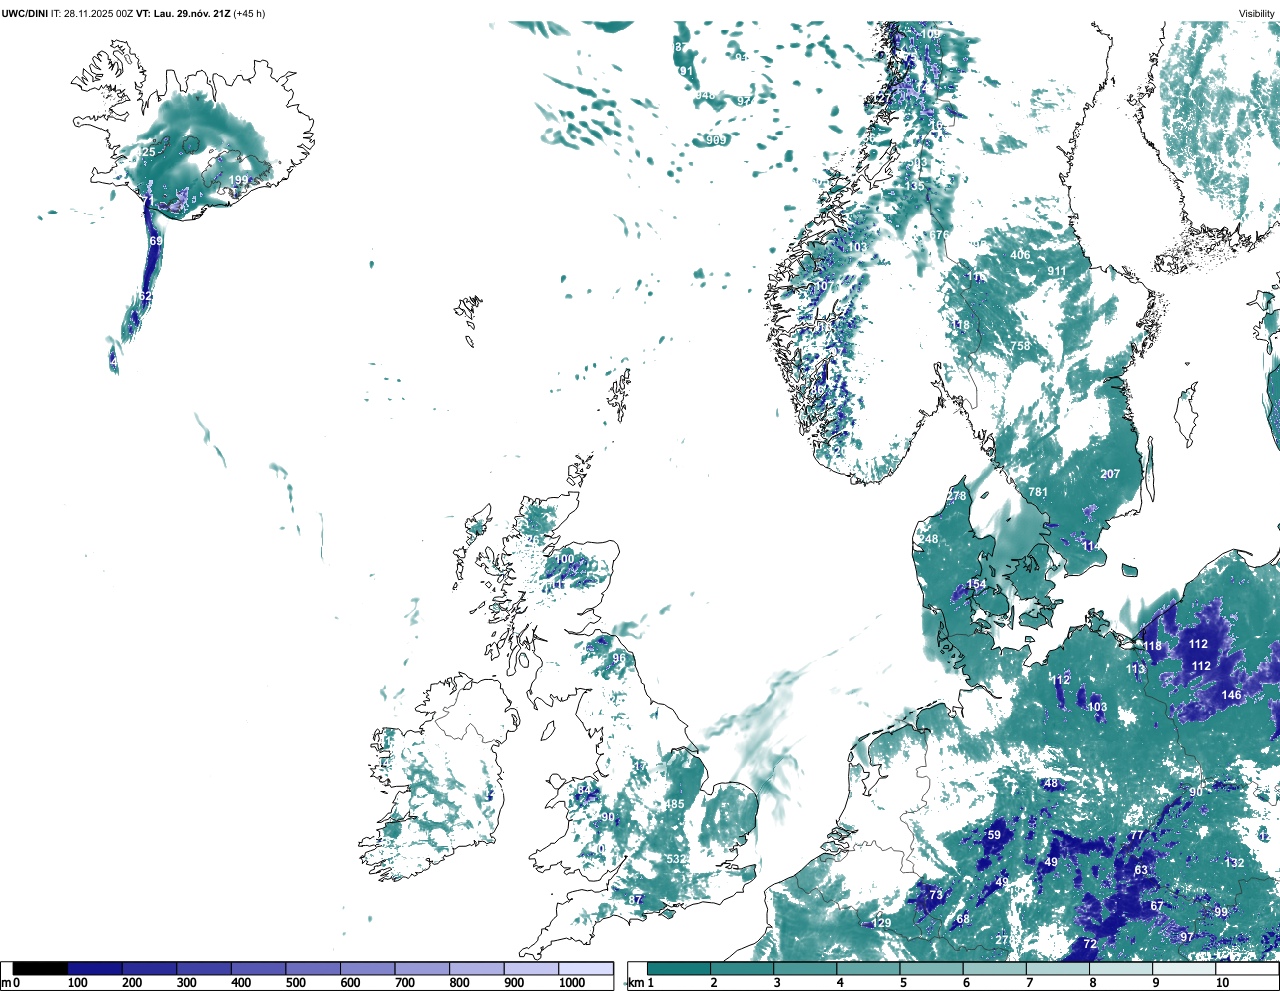
Task: Click the 1000 tick label on metre scale
Action: point(572,983)
